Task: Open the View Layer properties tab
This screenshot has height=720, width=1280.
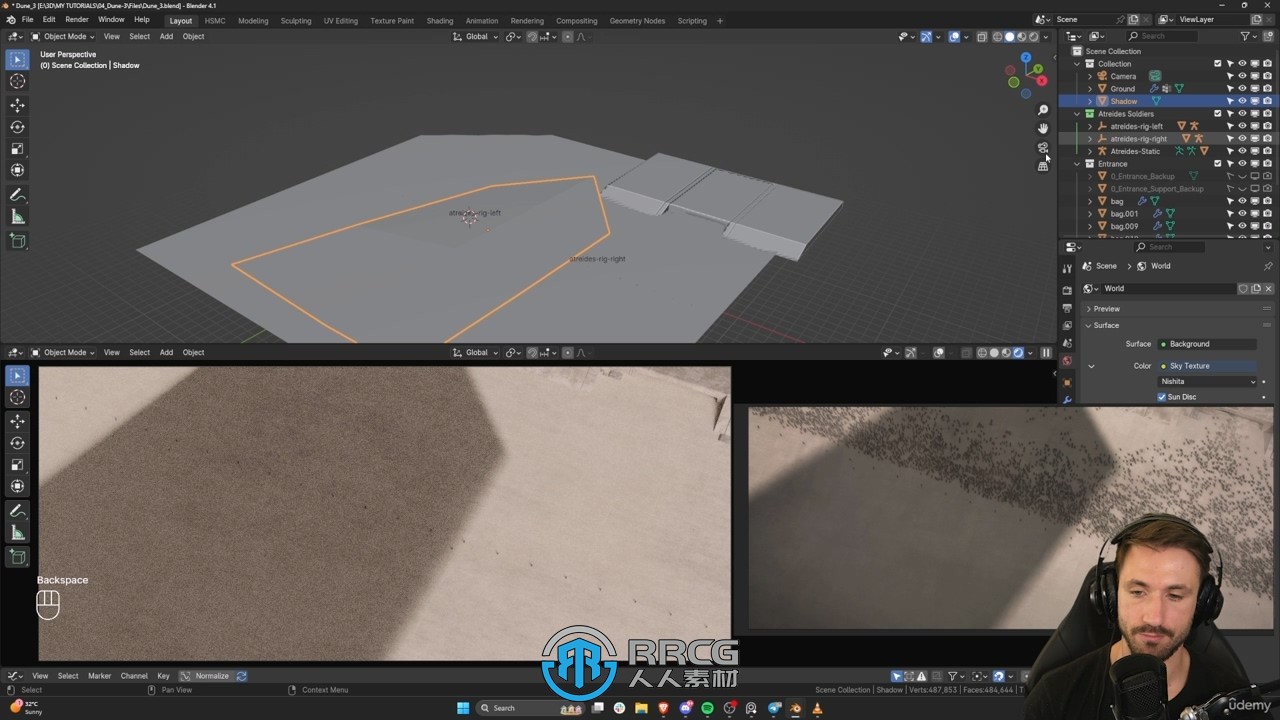Action: click(x=1067, y=326)
